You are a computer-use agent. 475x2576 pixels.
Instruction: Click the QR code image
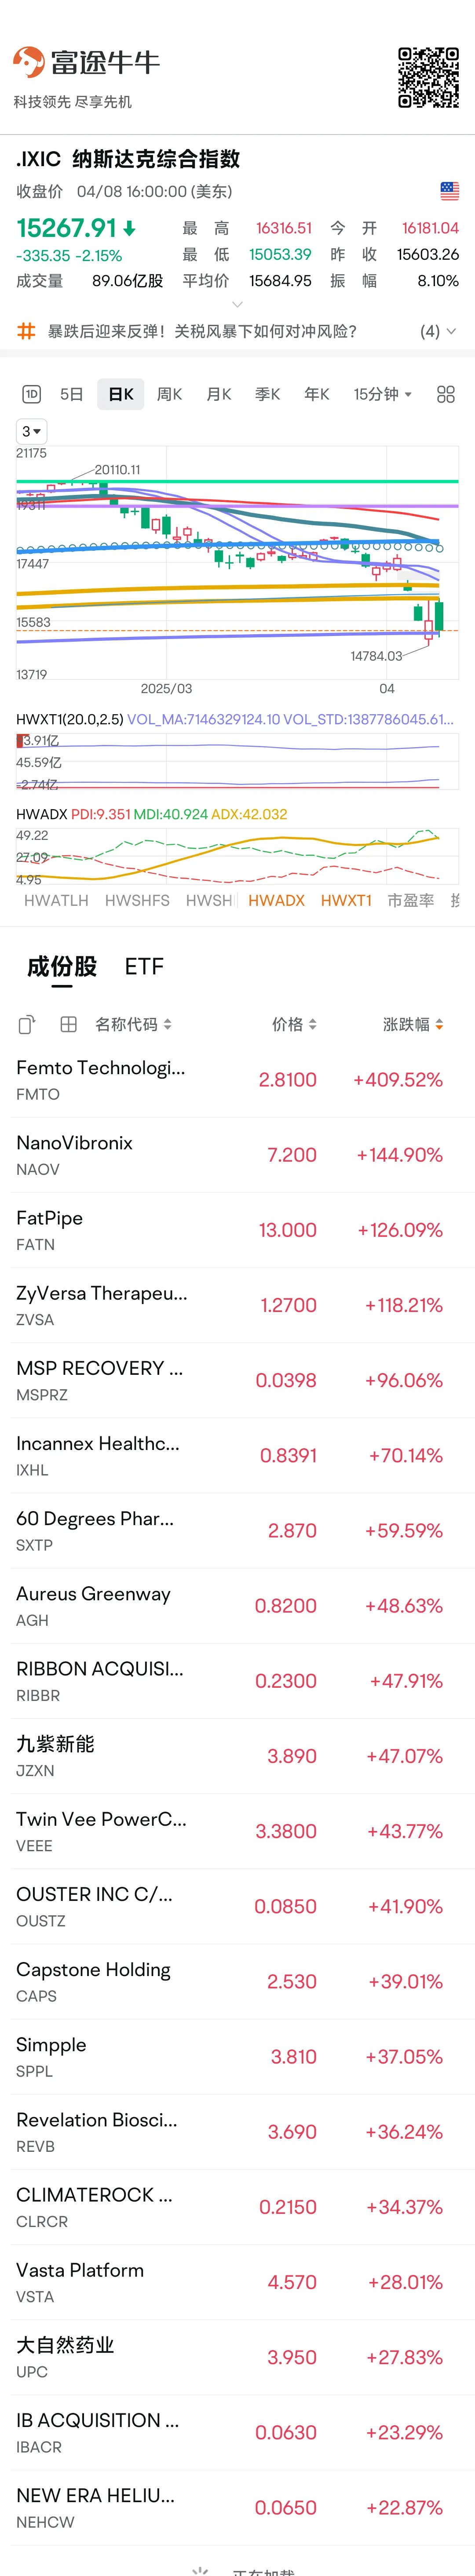(x=428, y=76)
